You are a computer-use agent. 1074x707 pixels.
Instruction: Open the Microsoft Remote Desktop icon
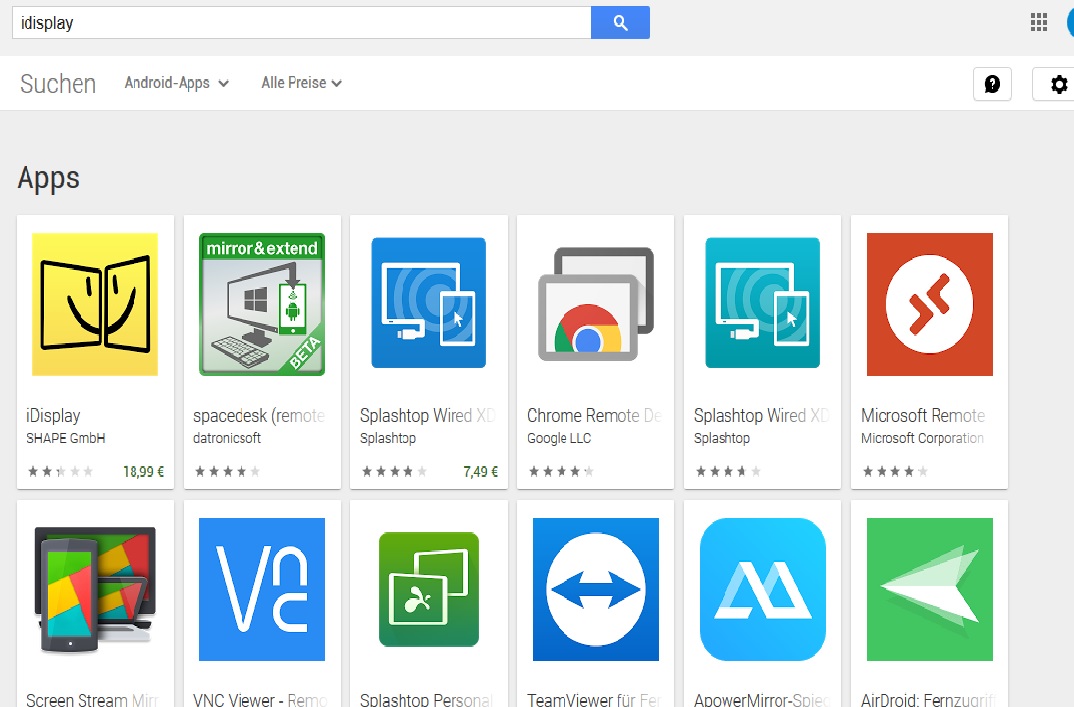929,304
